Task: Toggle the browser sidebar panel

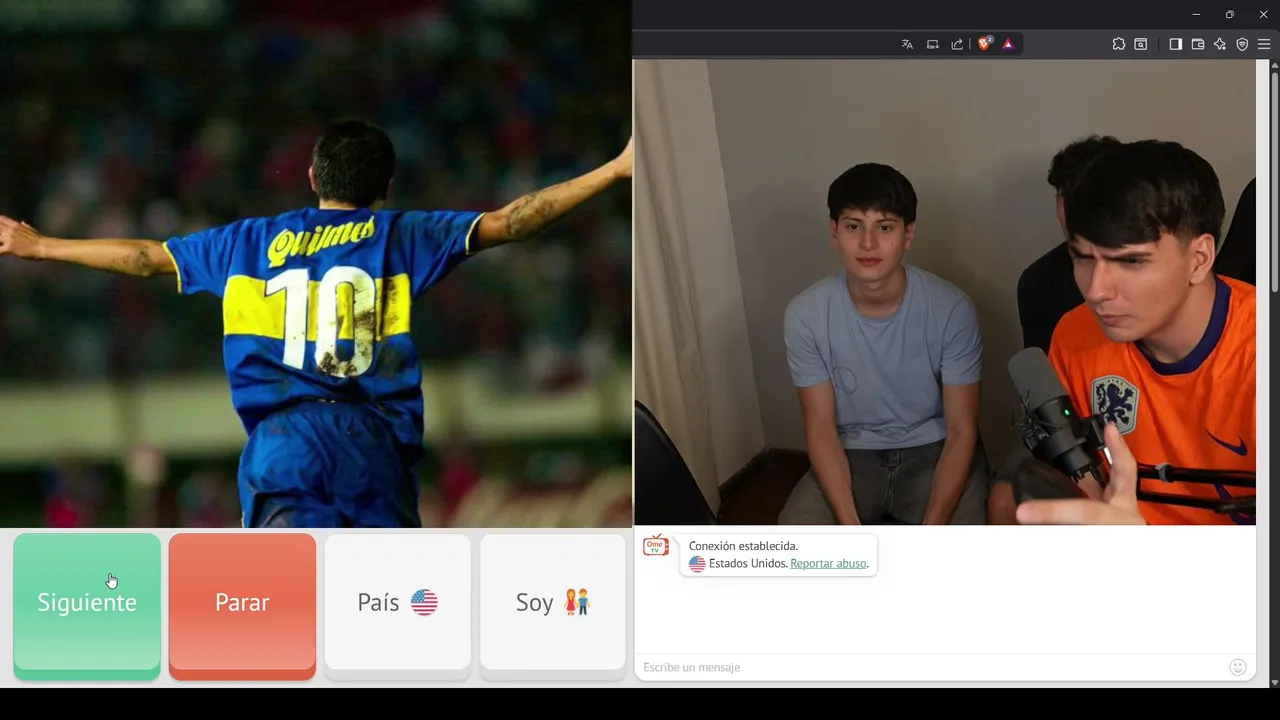Action: pos(1176,44)
